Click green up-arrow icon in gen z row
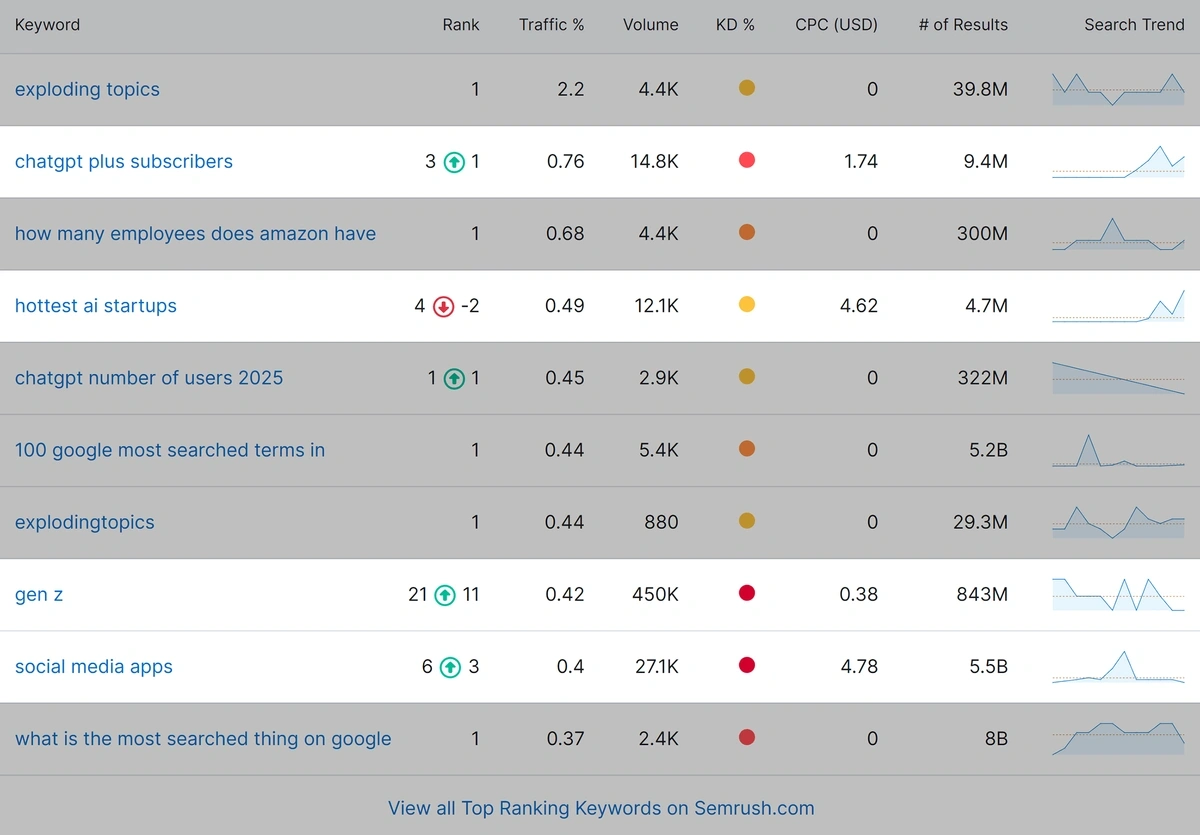The height and width of the screenshot is (835, 1200). click(445, 595)
